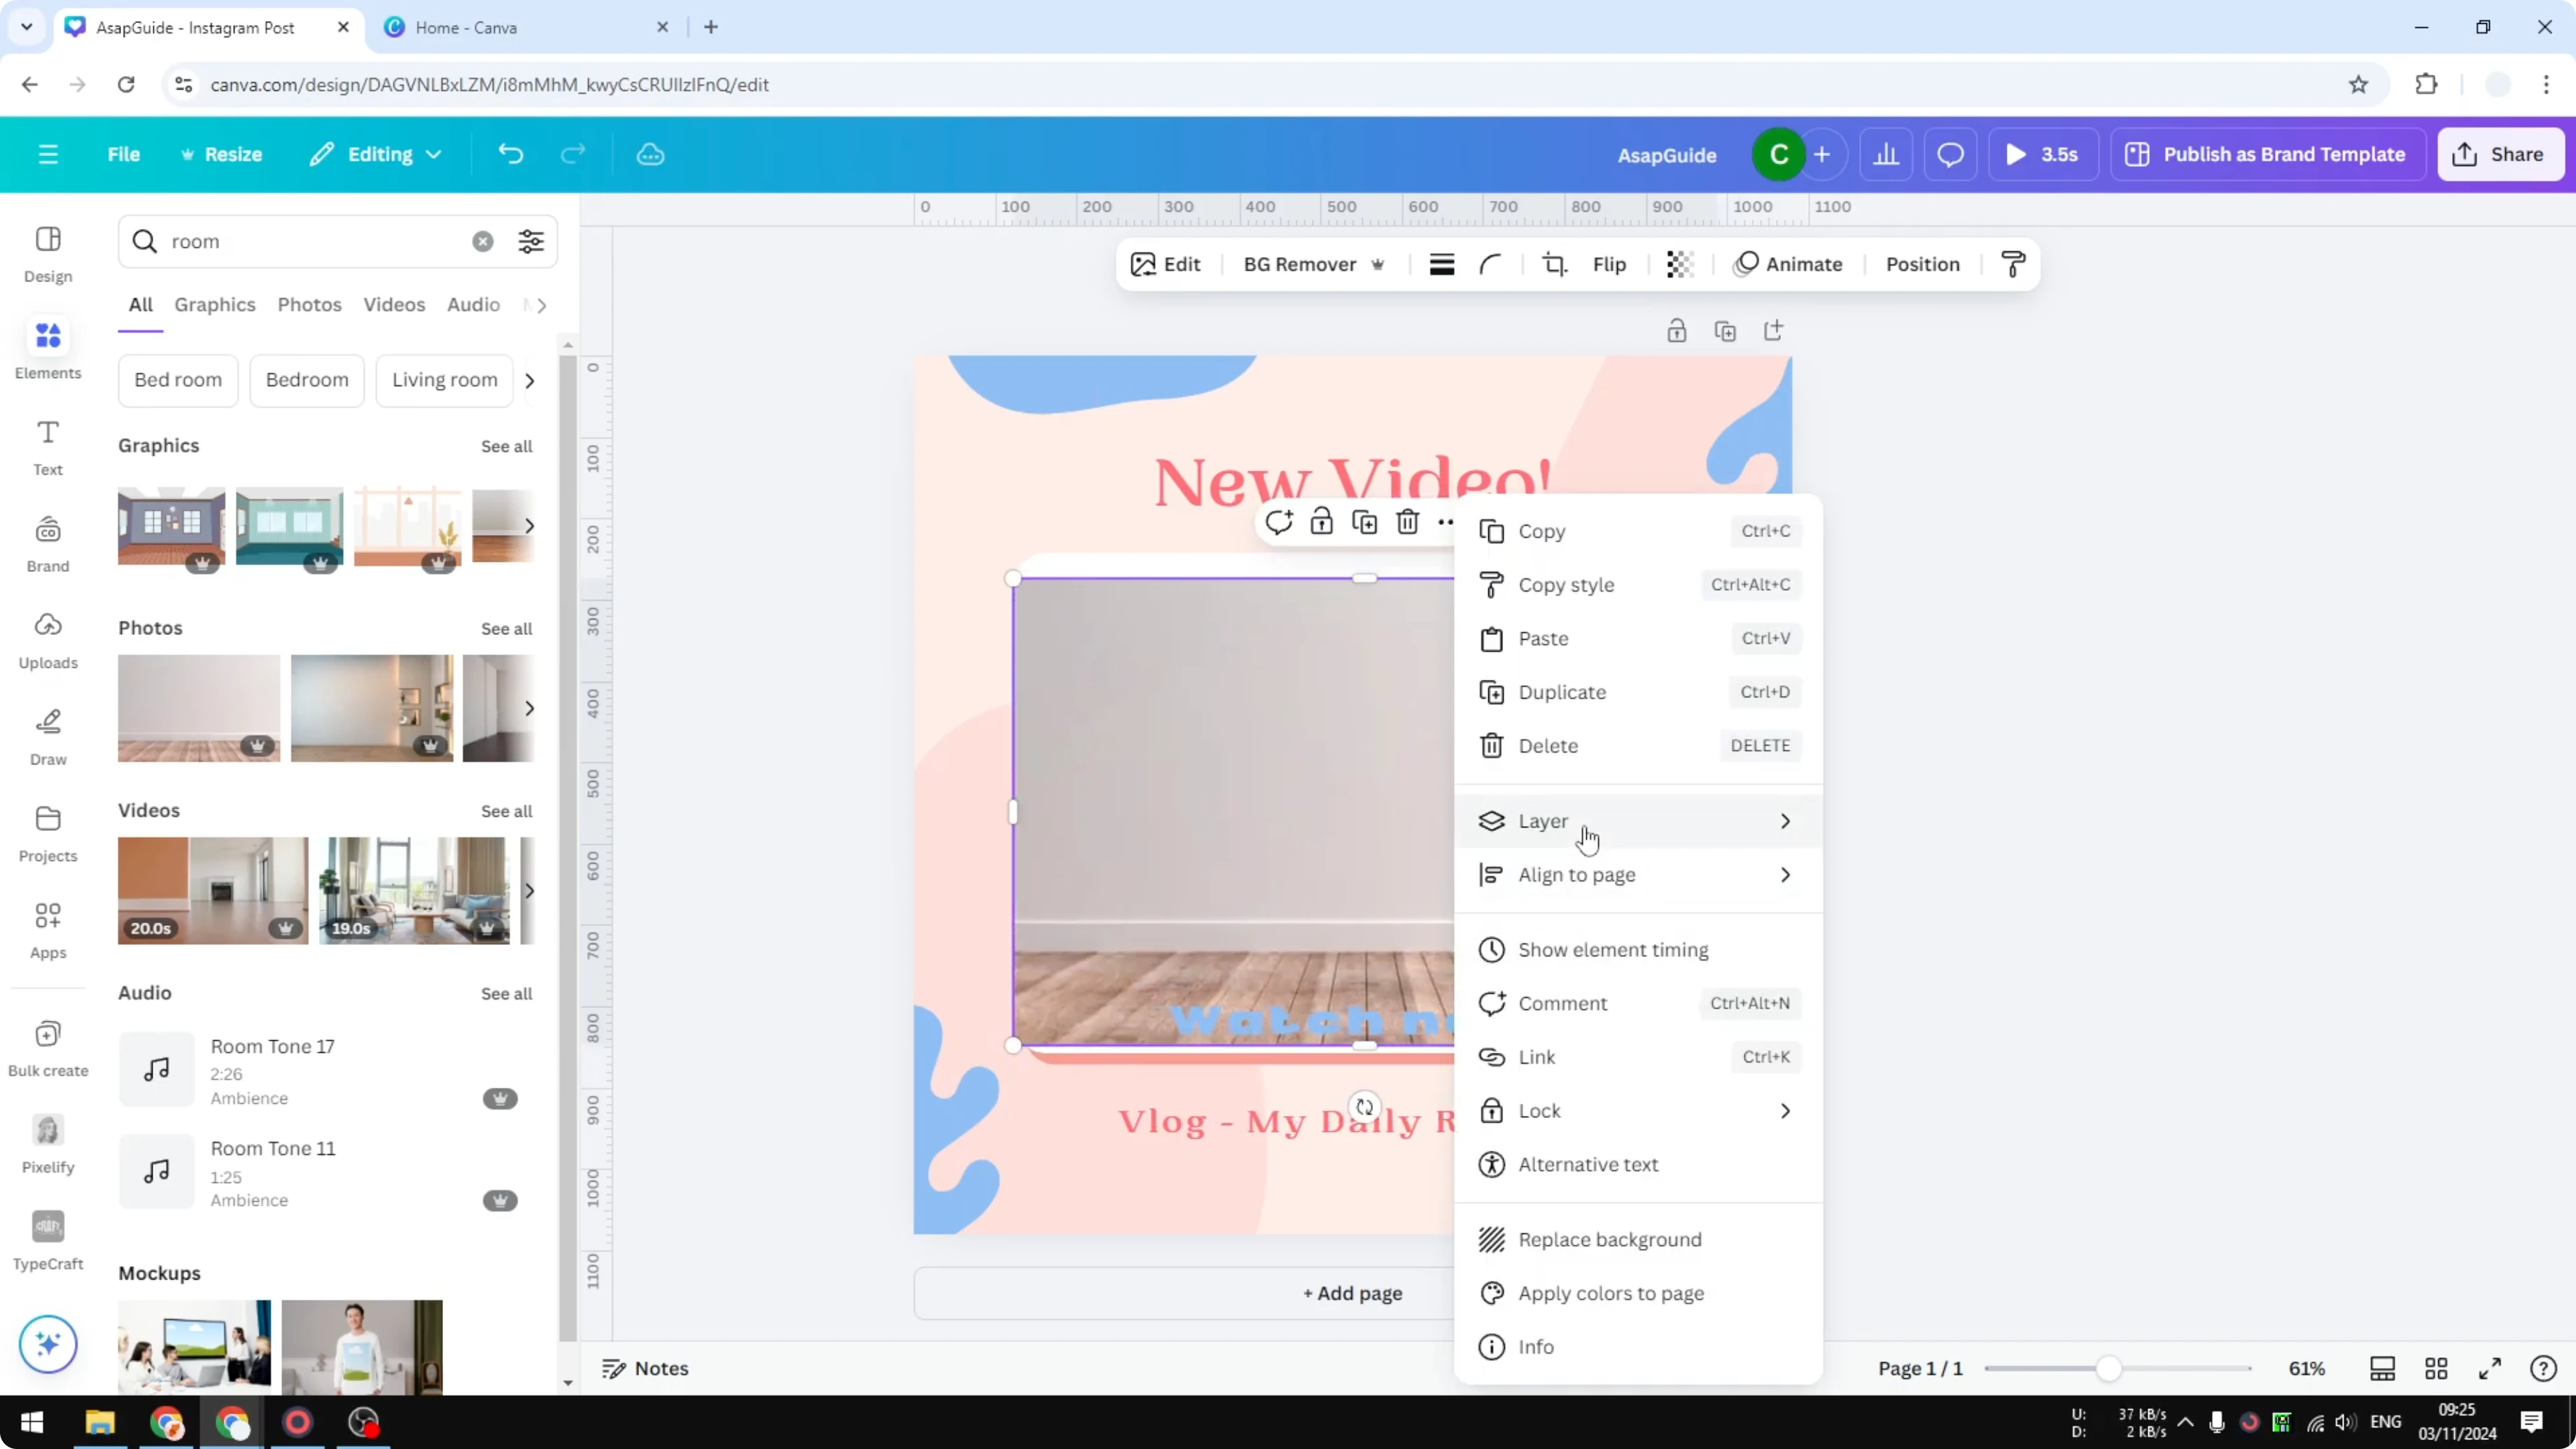Select the Draw tool
2576x1449 pixels.
47,735
